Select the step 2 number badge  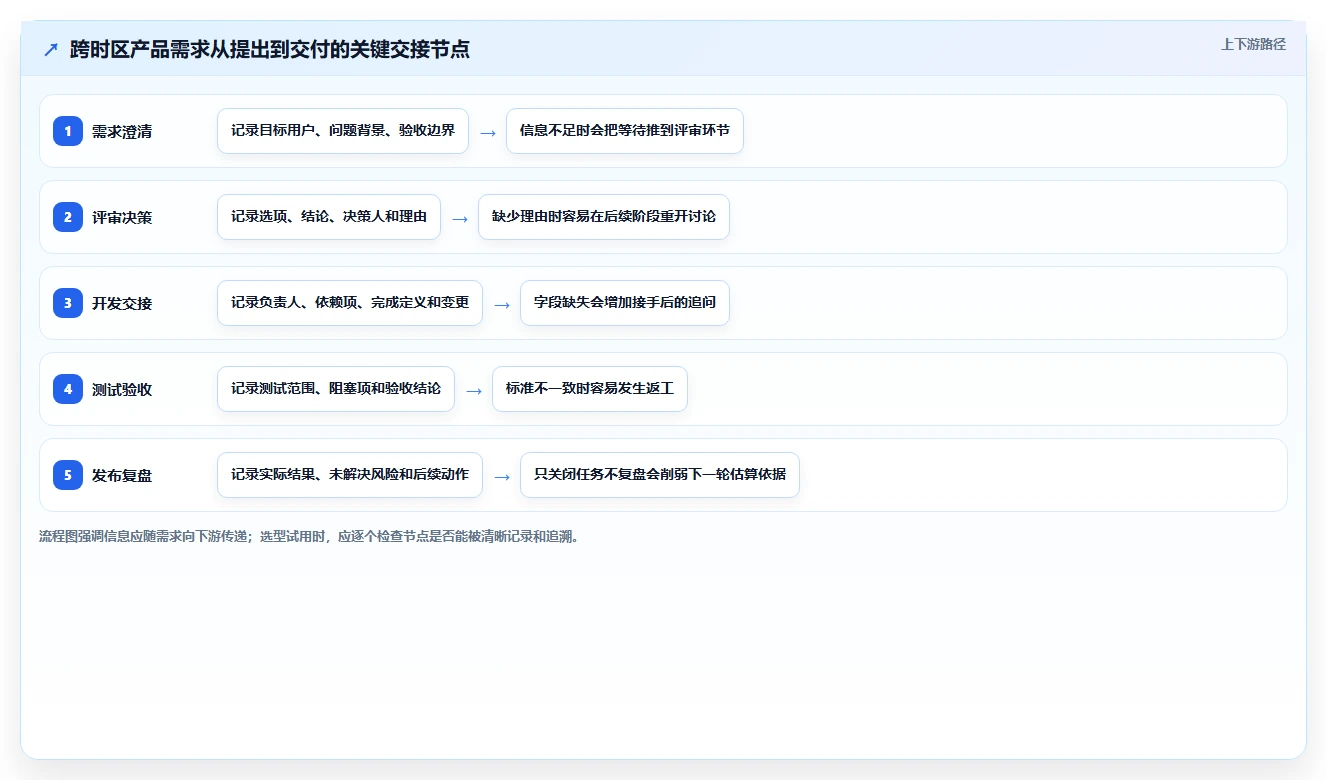coord(68,217)
